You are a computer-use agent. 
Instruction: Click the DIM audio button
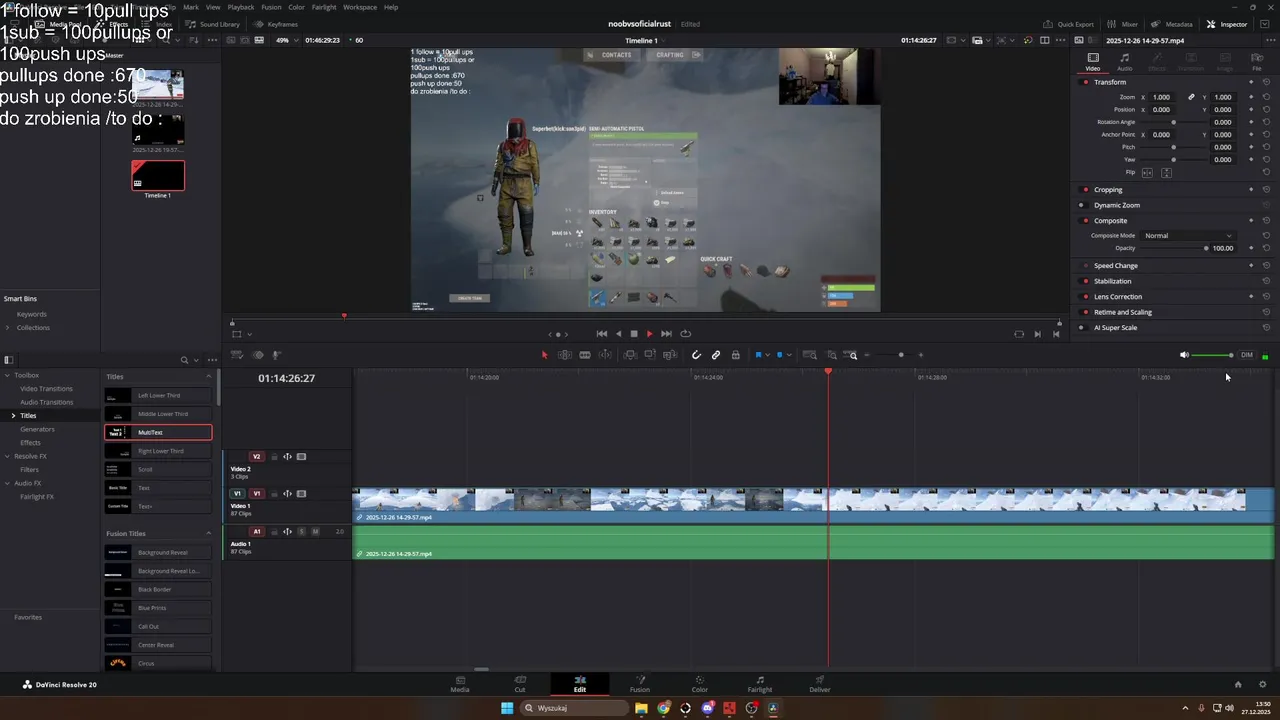[x=1247, y=355]
